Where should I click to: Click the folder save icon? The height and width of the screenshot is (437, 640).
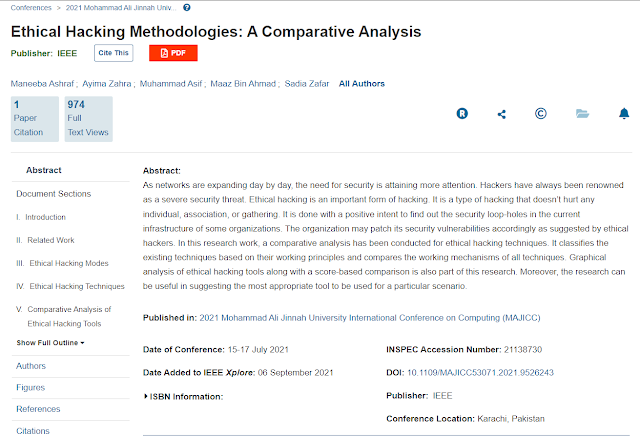(x=582, y=113)
